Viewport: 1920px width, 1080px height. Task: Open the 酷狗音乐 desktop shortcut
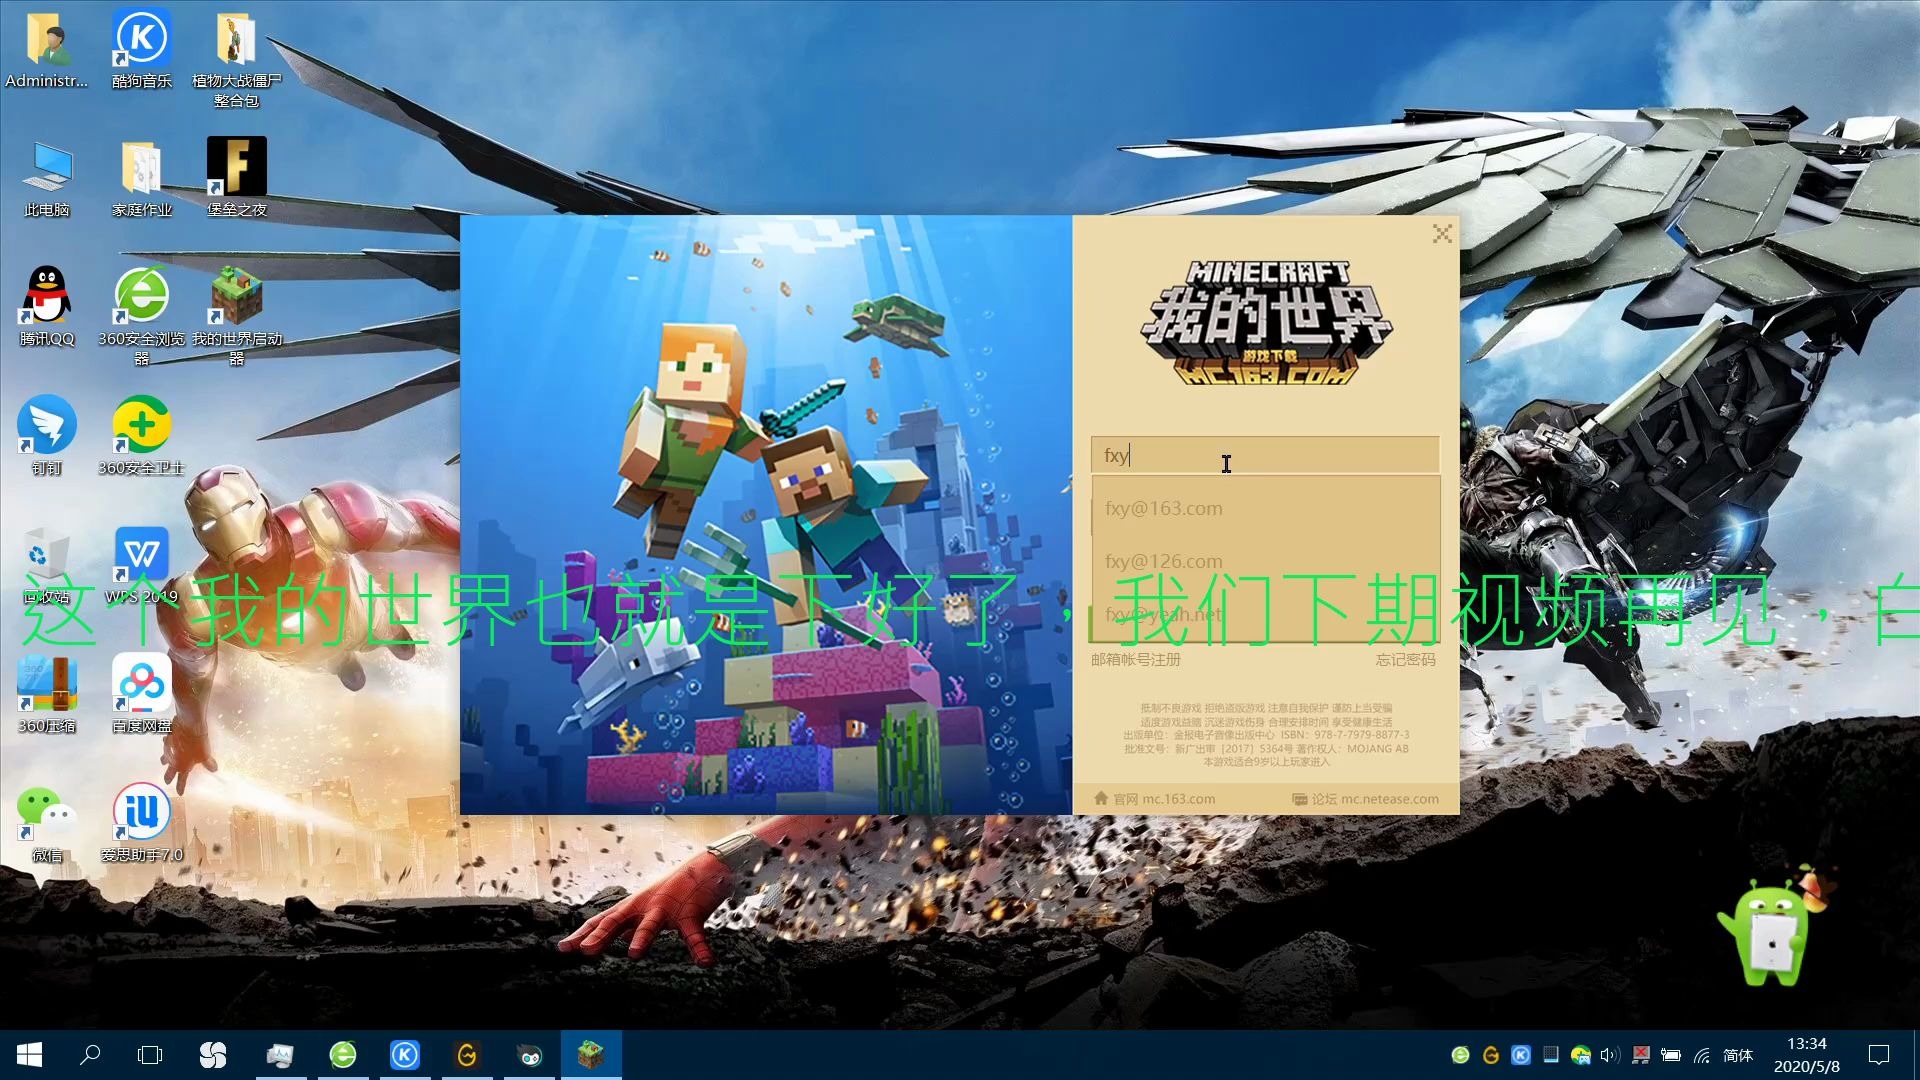[x=142, y=50]
